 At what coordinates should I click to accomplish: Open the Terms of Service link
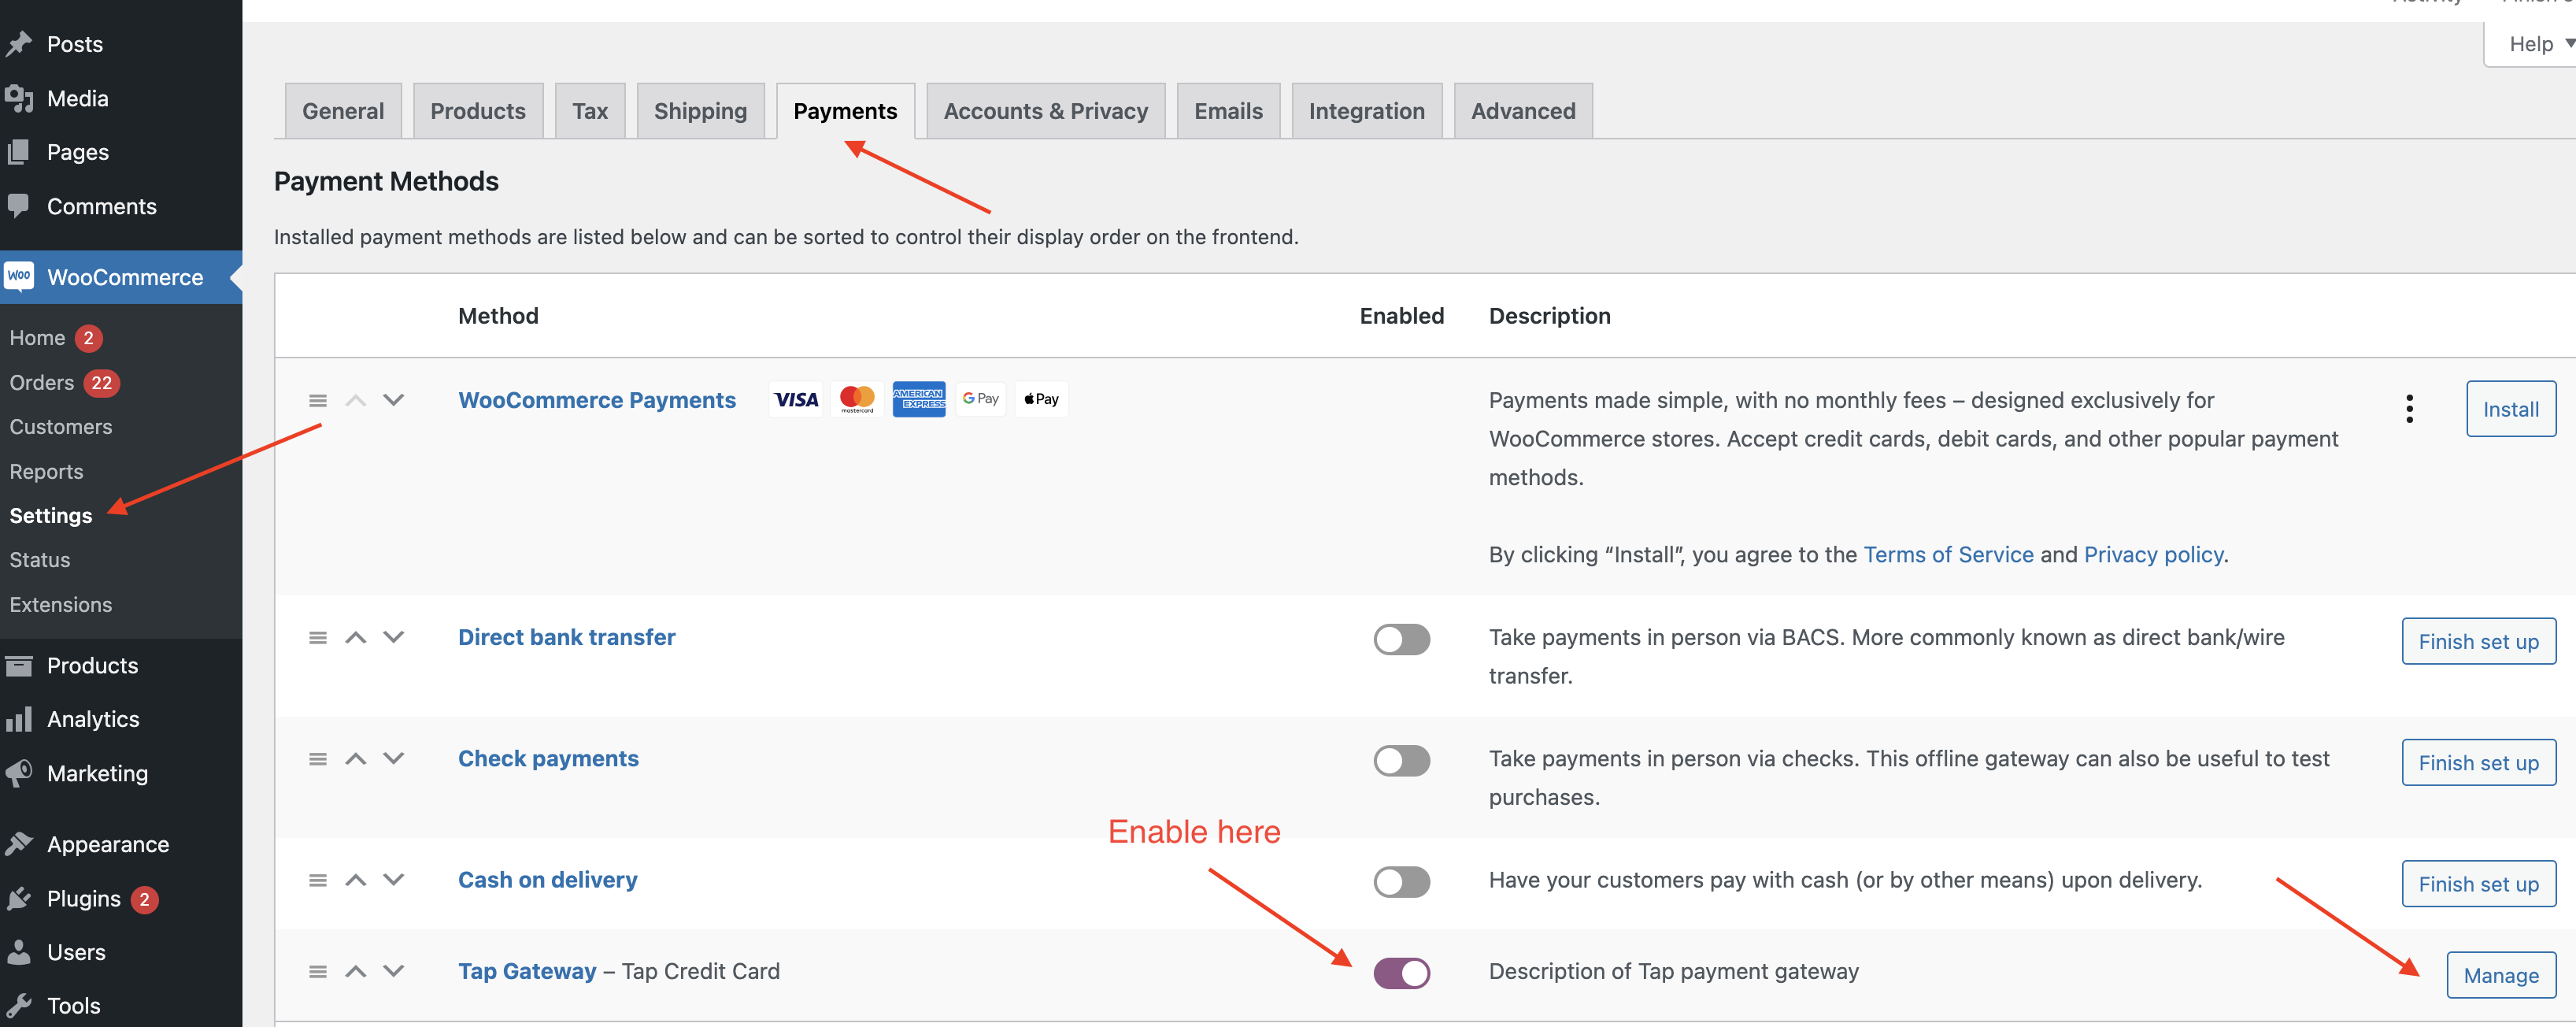click(x=1946, y=554)
